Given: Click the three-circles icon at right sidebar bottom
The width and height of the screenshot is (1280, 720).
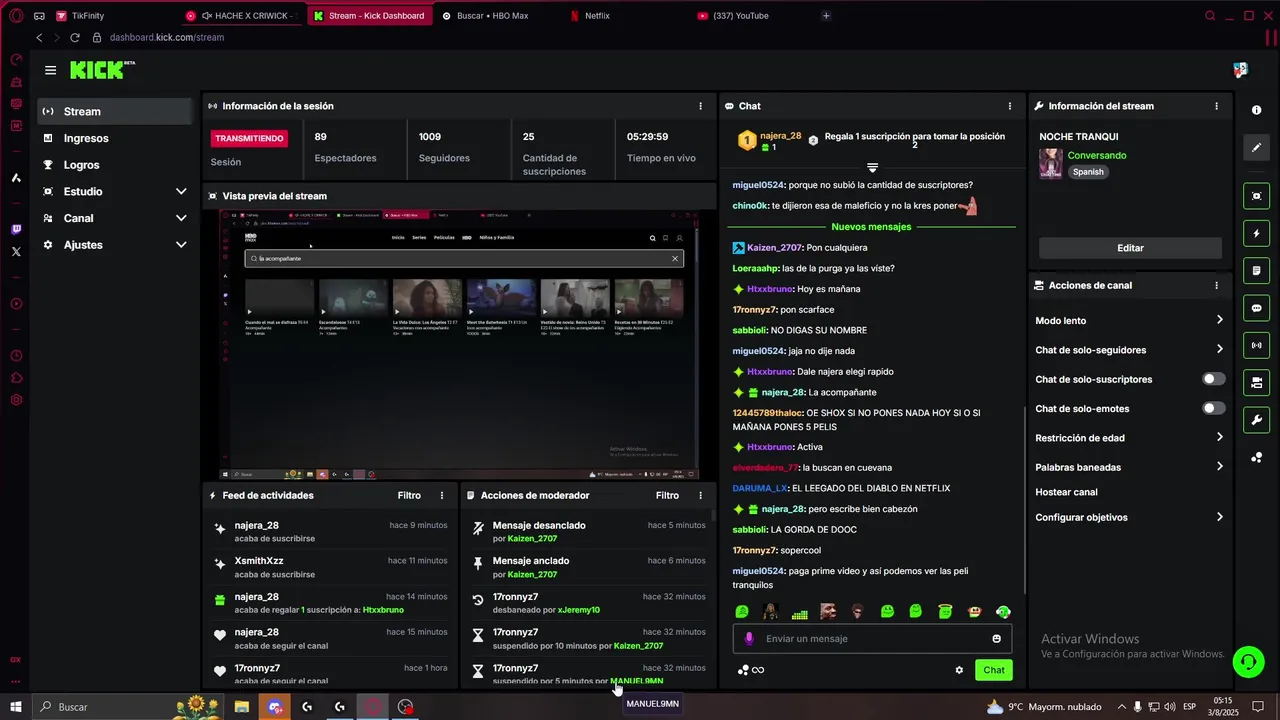Looking at the screenshot, I should coord(1257,458).
